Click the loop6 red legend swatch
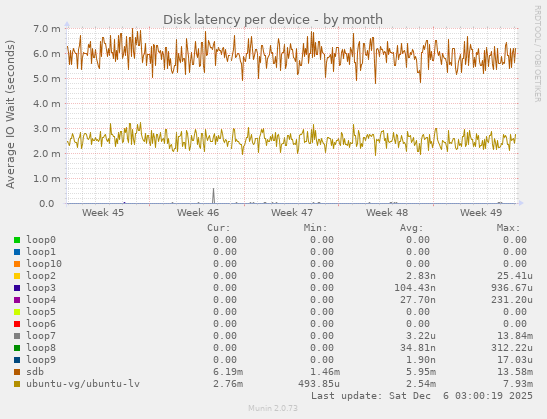The image size is (547, 419). point(17,324)
